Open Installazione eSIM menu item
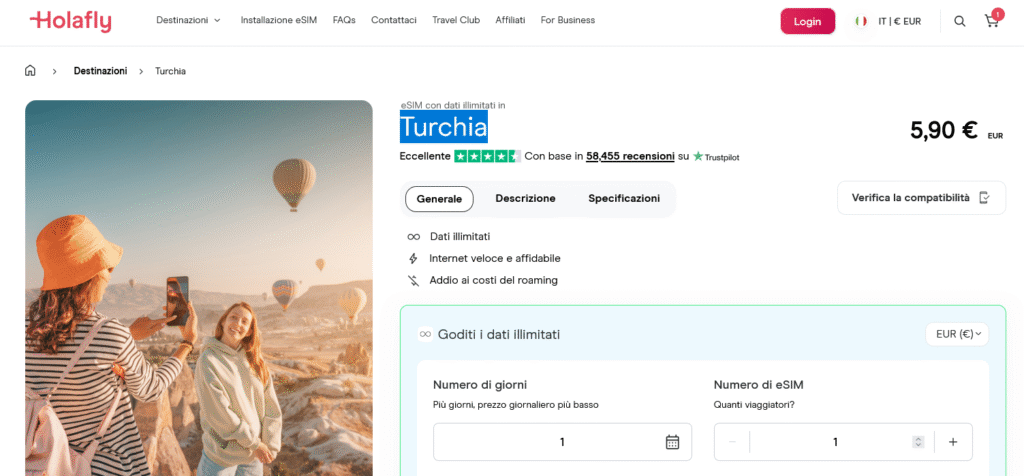This screenshot has width=1024, height=476. [278, 20]
